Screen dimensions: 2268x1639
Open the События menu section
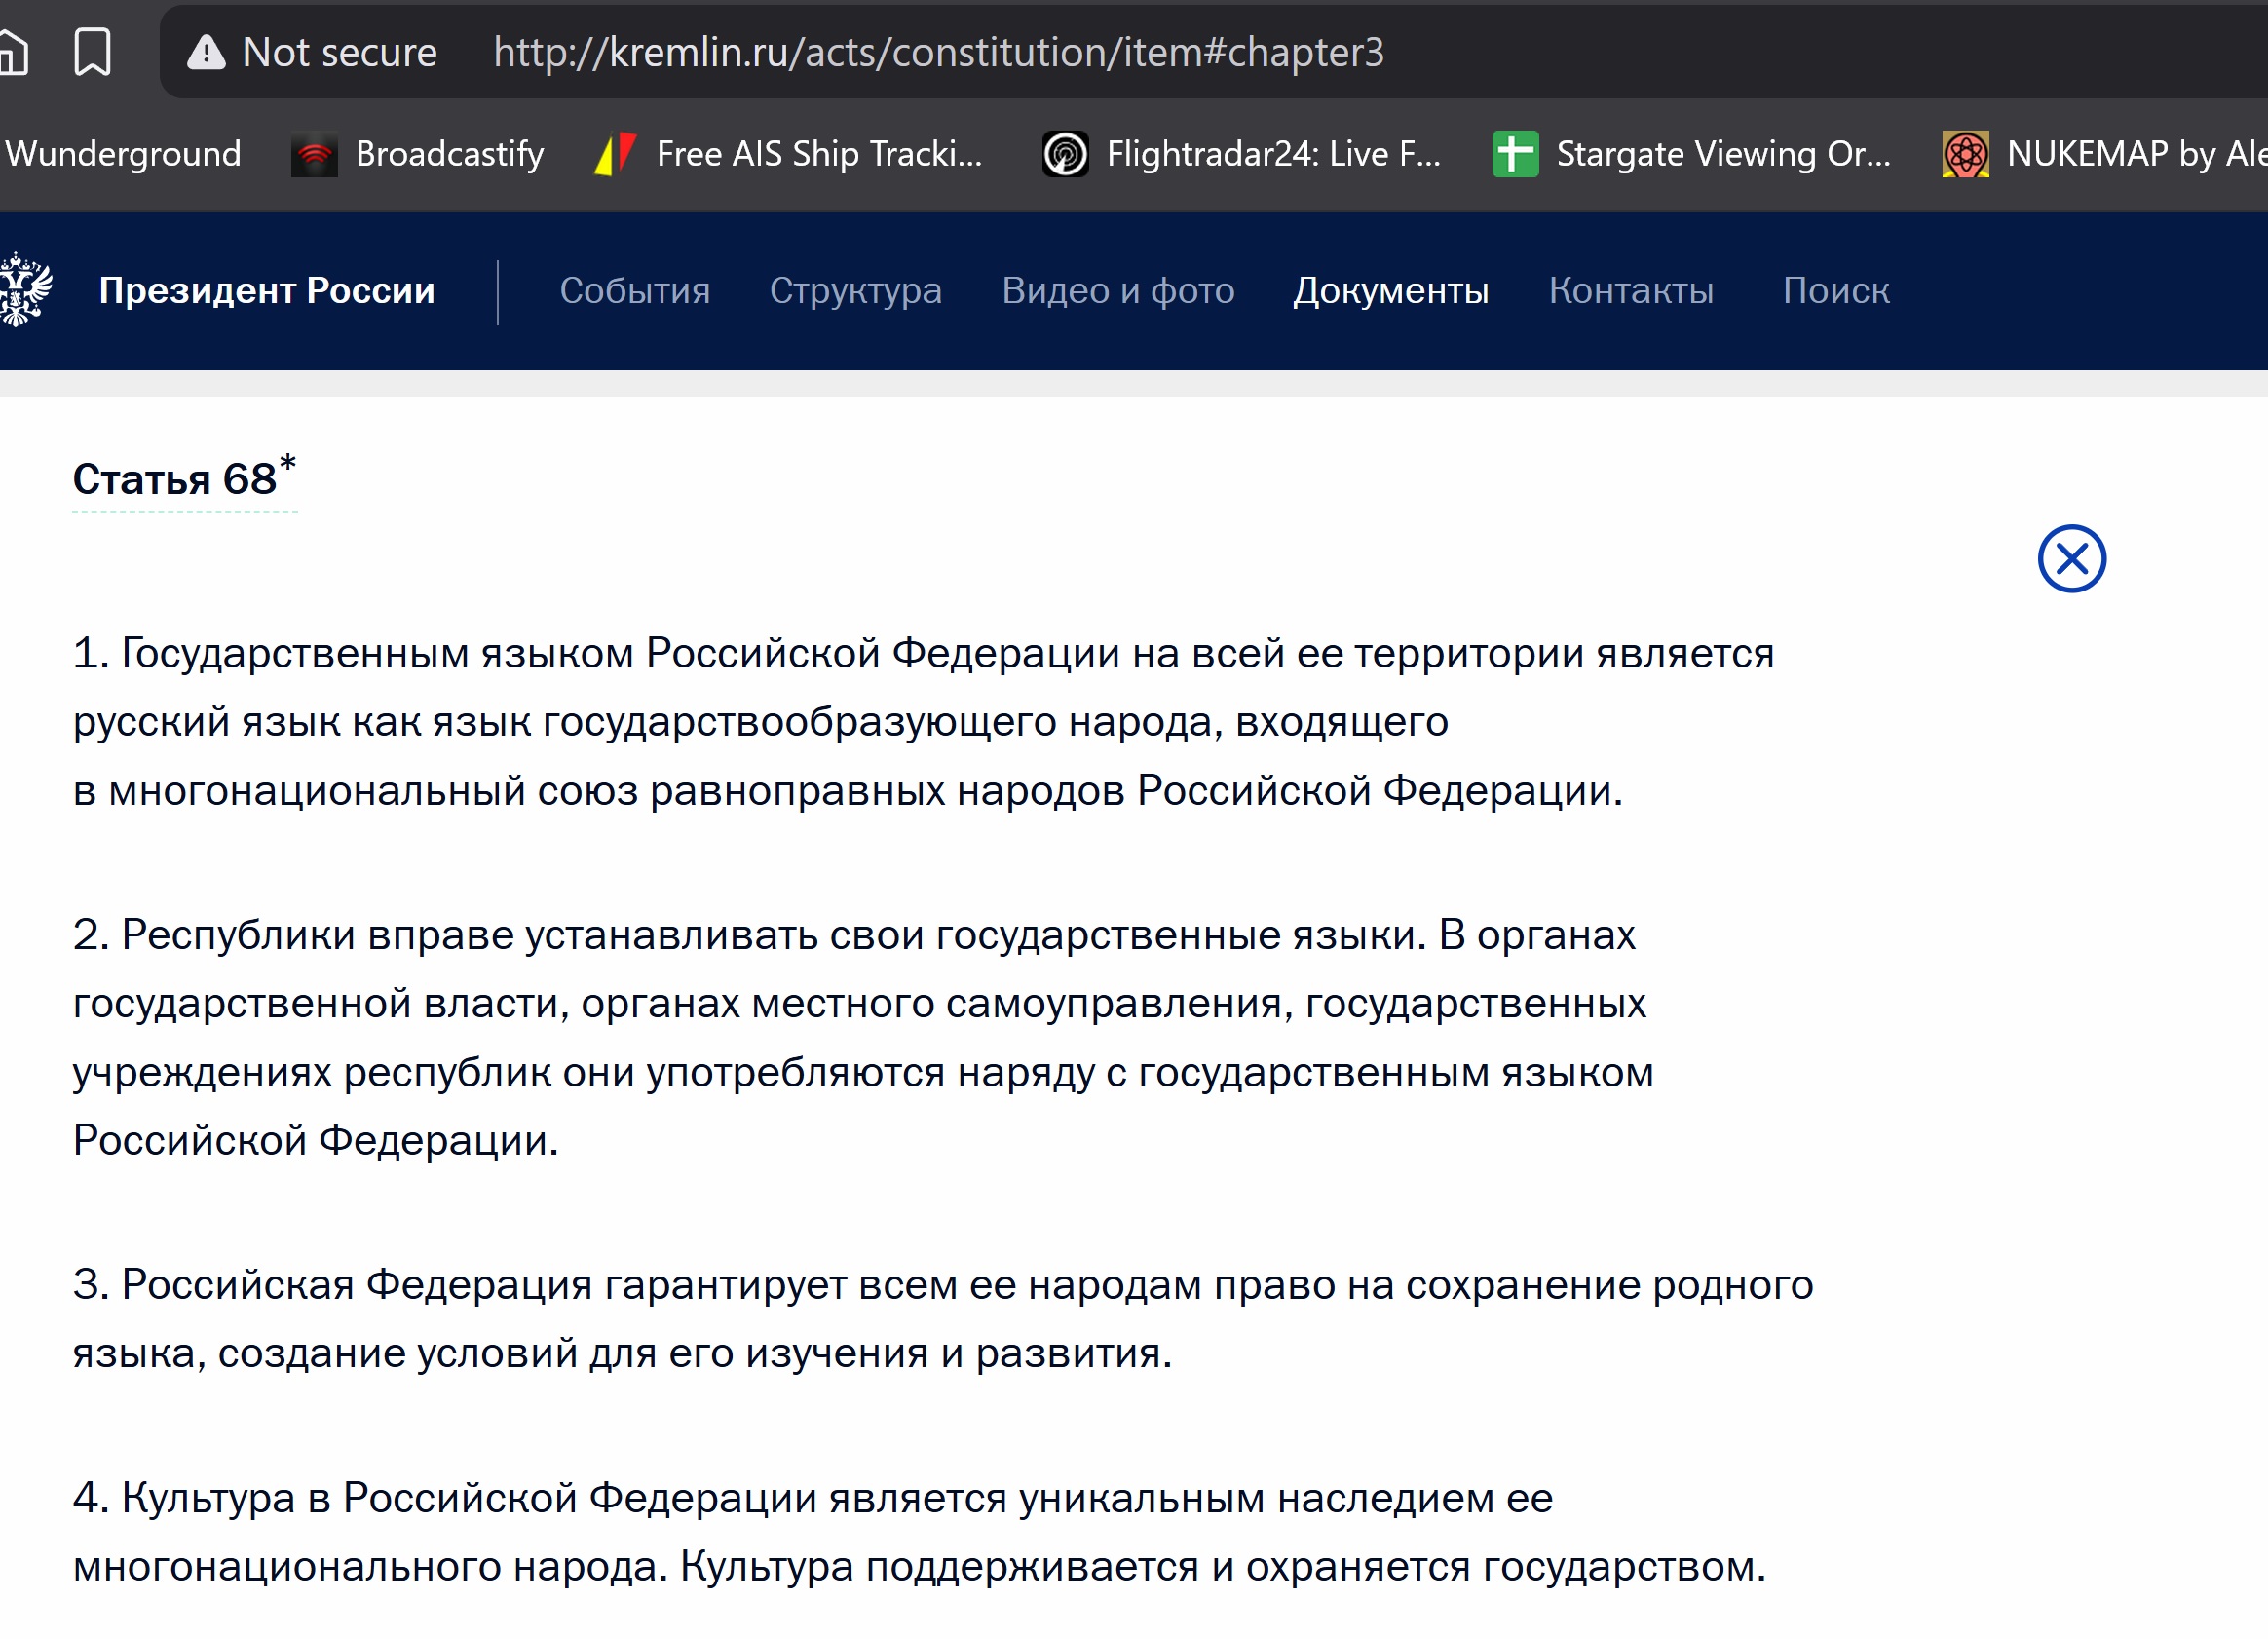click(x=635, y=290)
